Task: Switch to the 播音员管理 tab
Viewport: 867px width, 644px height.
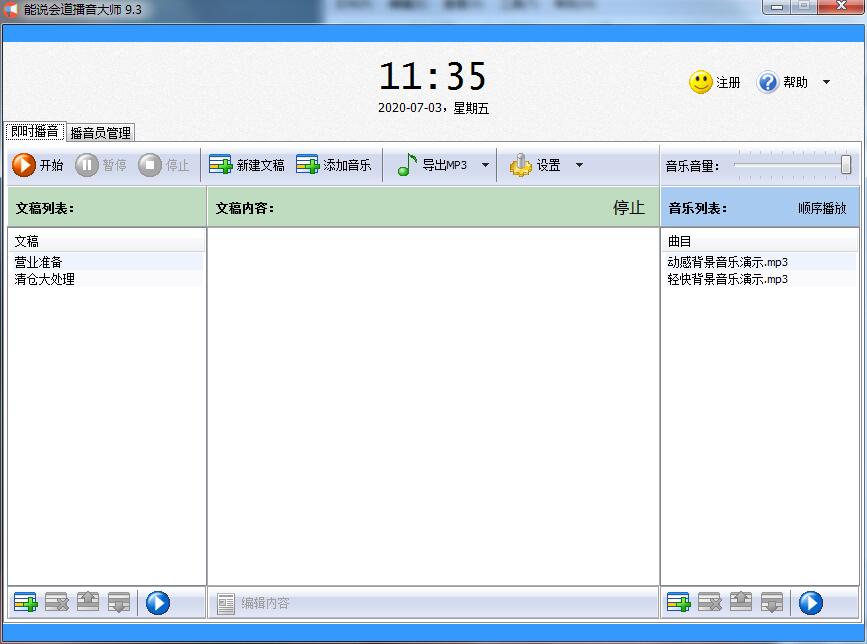Action: pyautogui.click(x=101, y=133)
